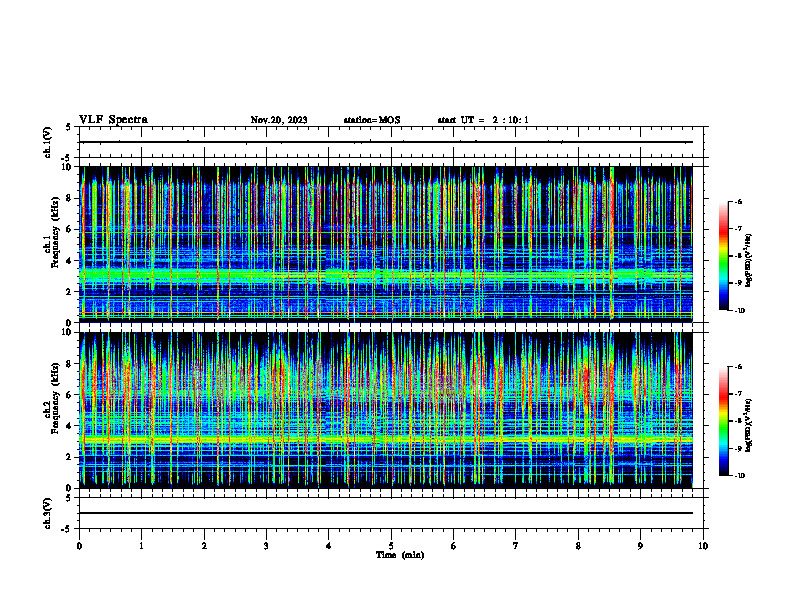
Task: Click time axis tick label "3"
Action: [266, 546]
